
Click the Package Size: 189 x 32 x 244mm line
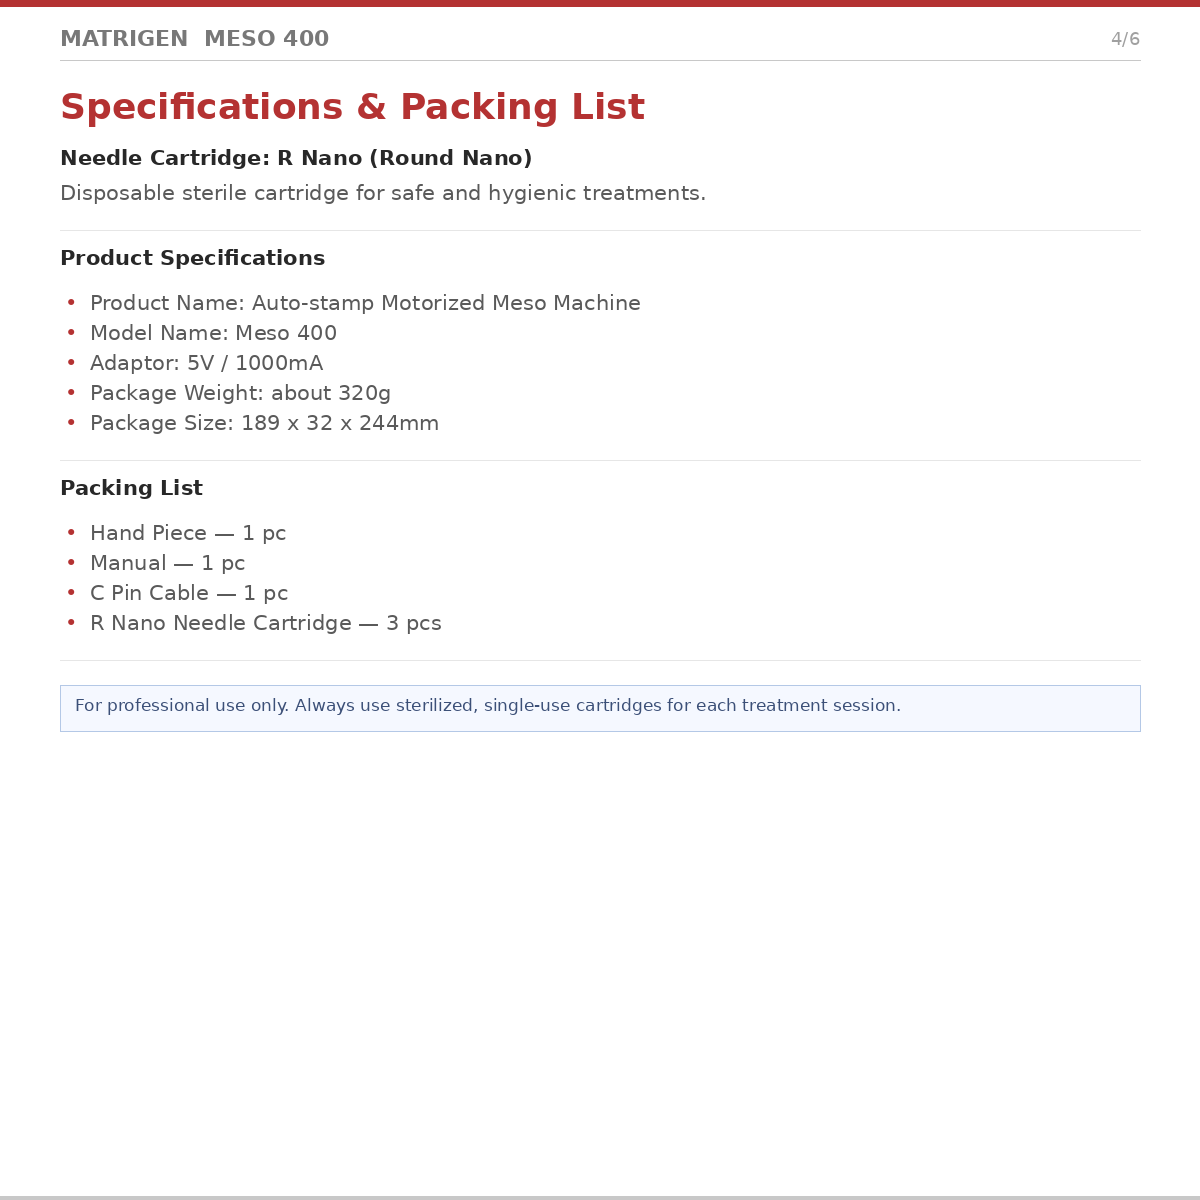coord(264,424)
